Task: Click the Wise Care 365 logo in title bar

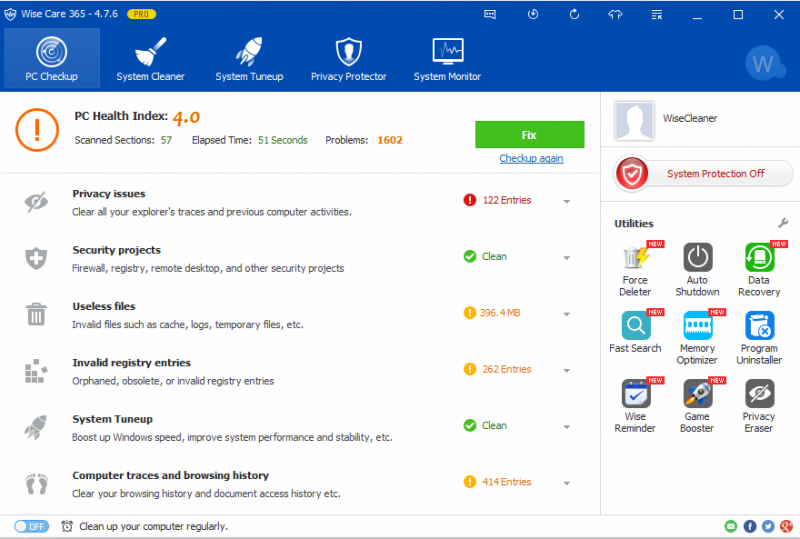Action: click(10, 14)
